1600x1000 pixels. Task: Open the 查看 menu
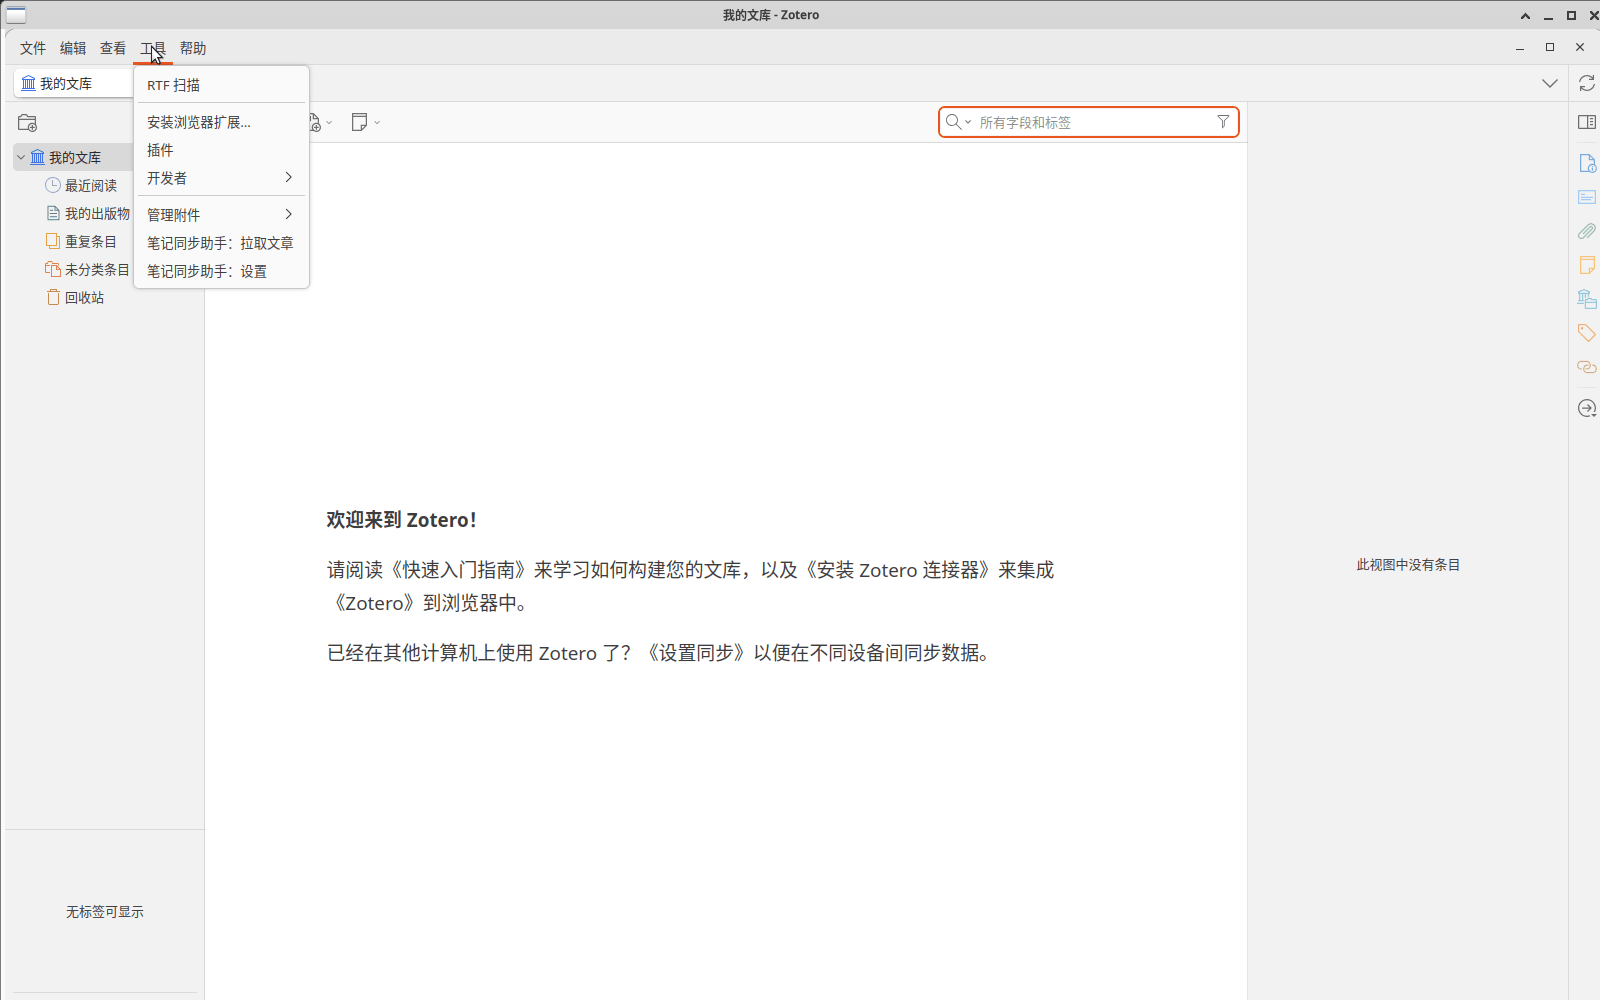pos(113,48)
